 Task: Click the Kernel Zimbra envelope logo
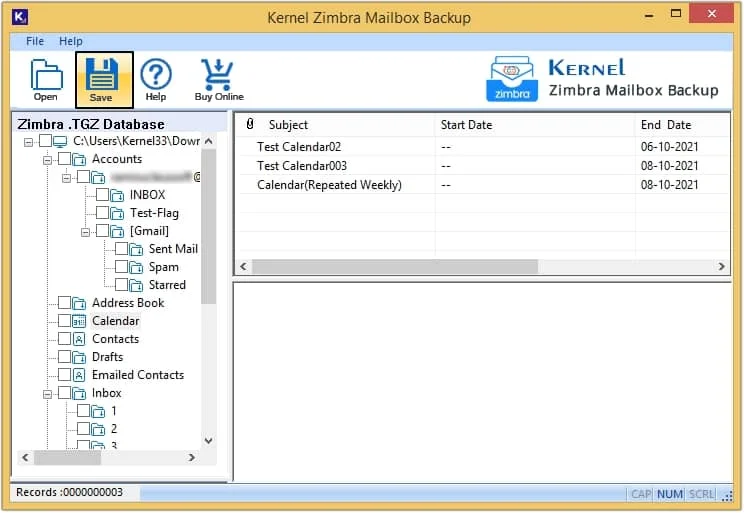click(x=512, y=78)
